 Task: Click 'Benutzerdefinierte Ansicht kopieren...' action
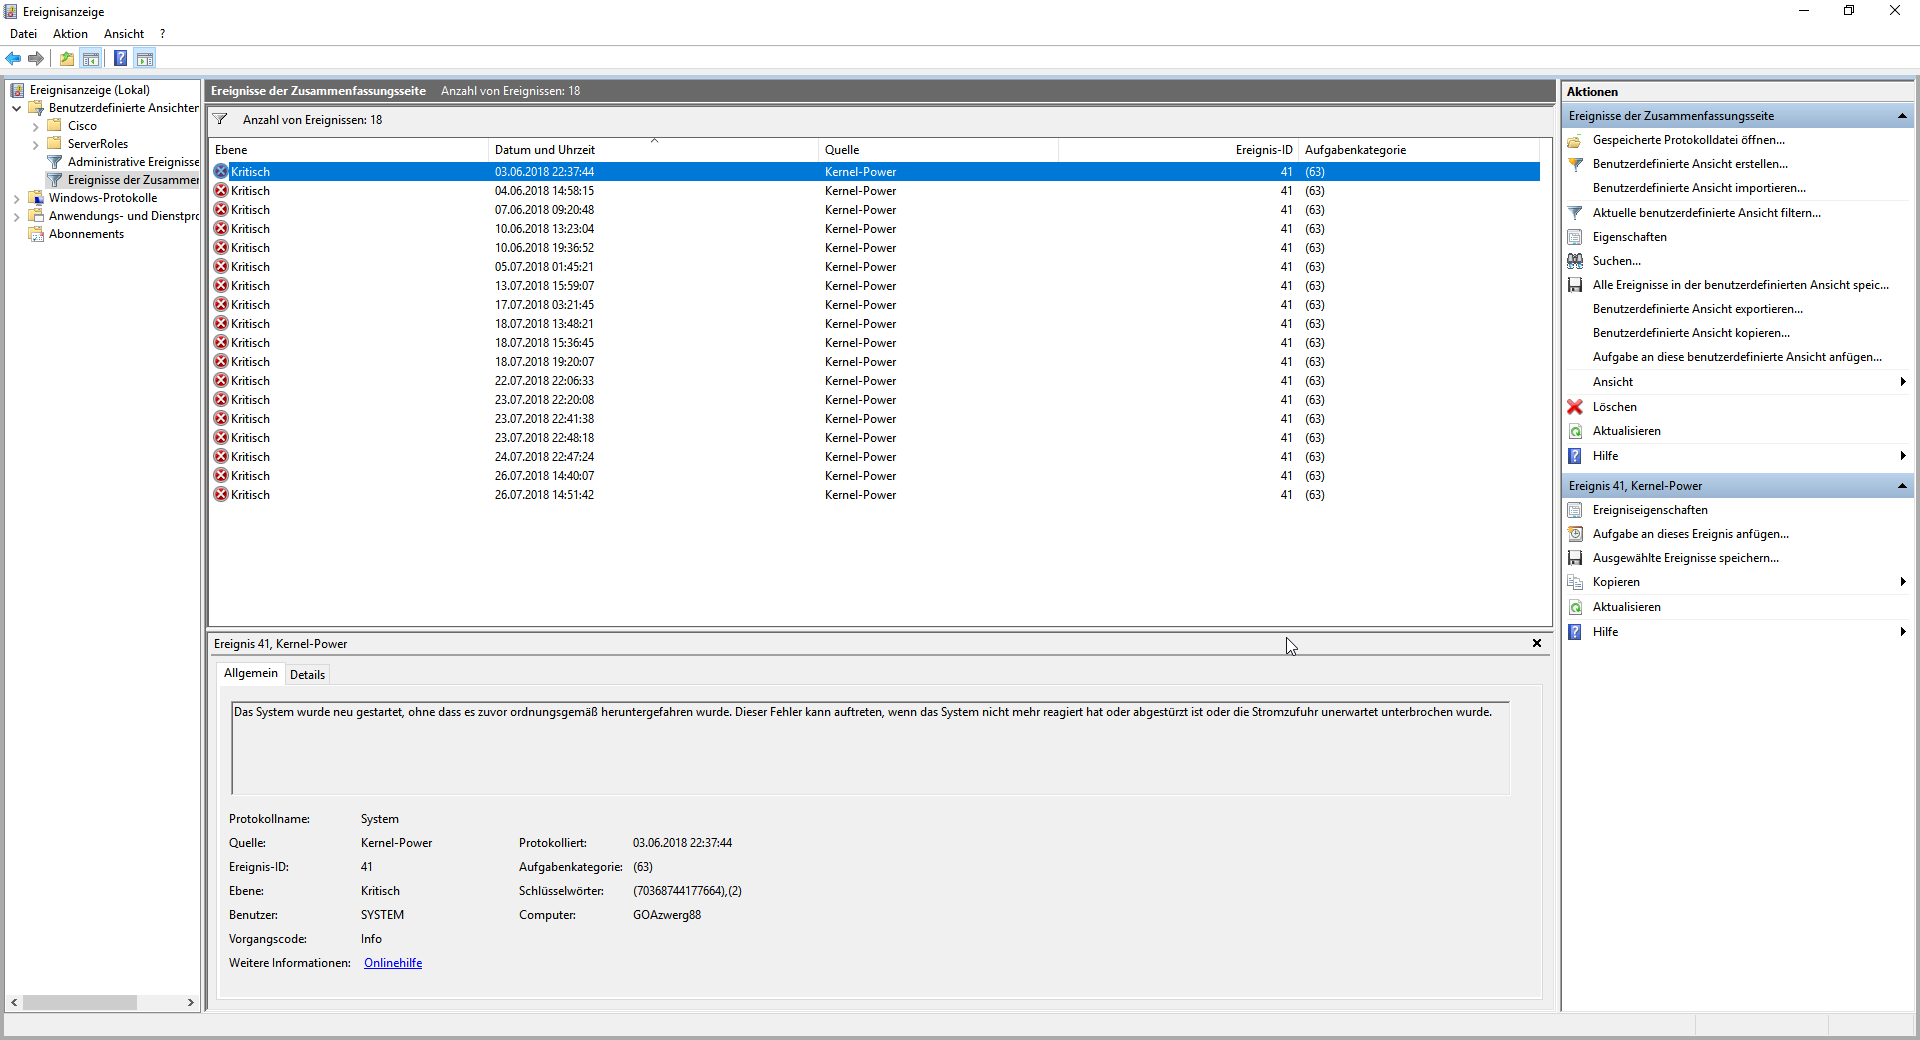(x=1692, y=333)
